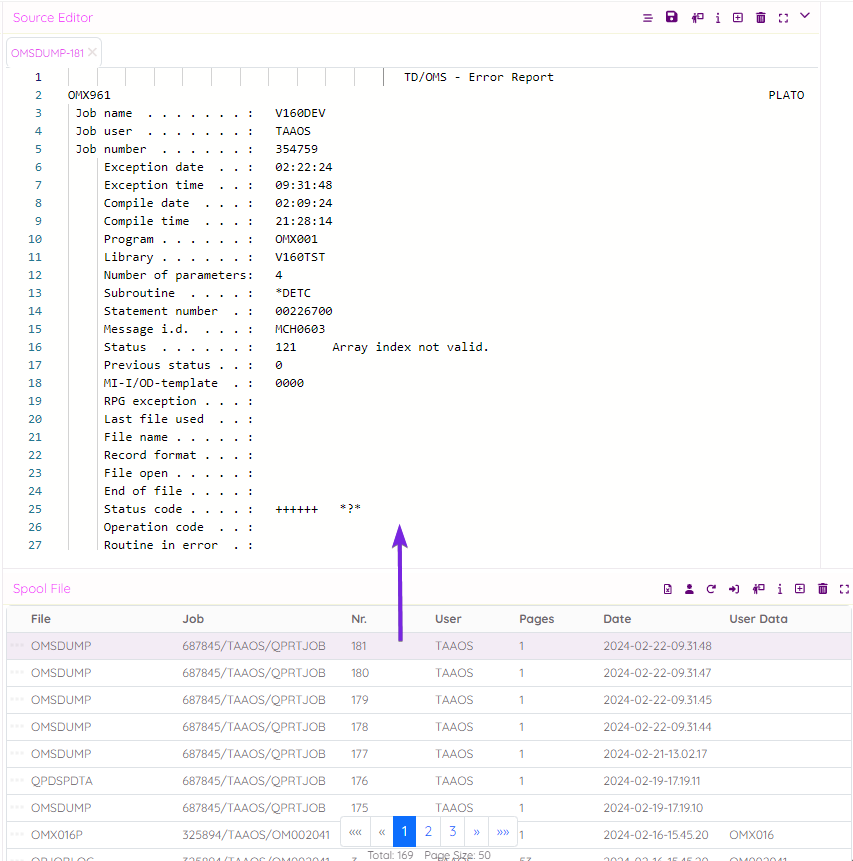Select spool file row number 178
This screenshot has width=853, height=861.
tap(358, 727)
